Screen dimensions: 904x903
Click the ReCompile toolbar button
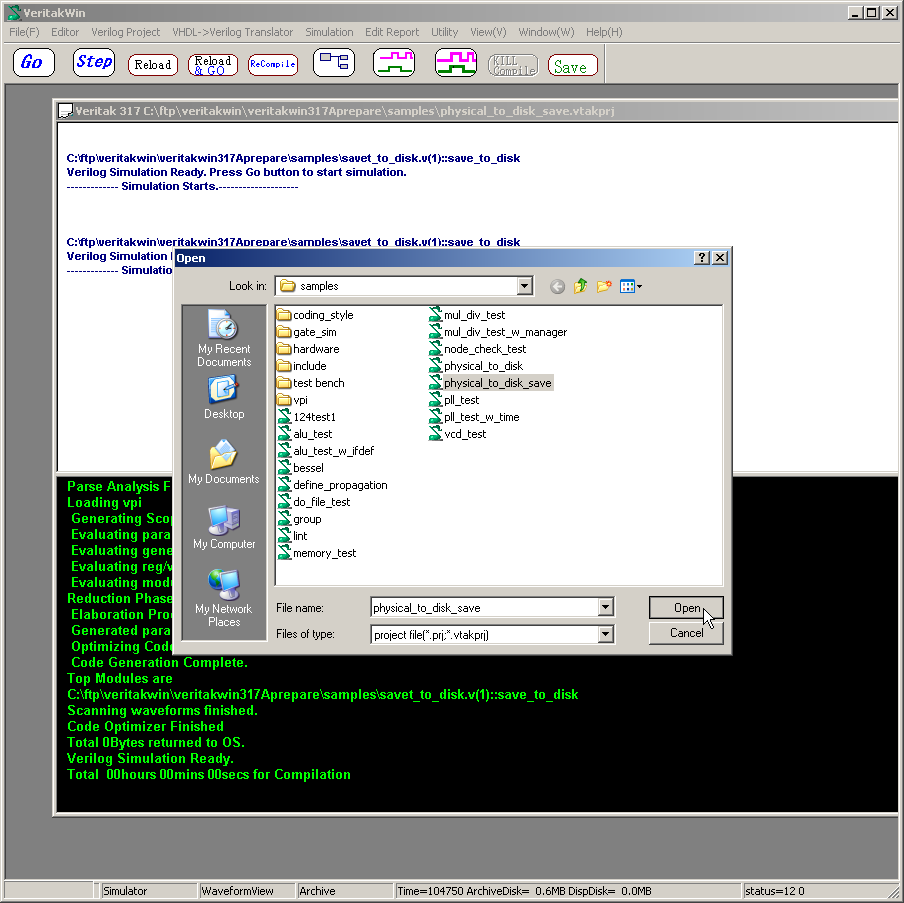273,65
